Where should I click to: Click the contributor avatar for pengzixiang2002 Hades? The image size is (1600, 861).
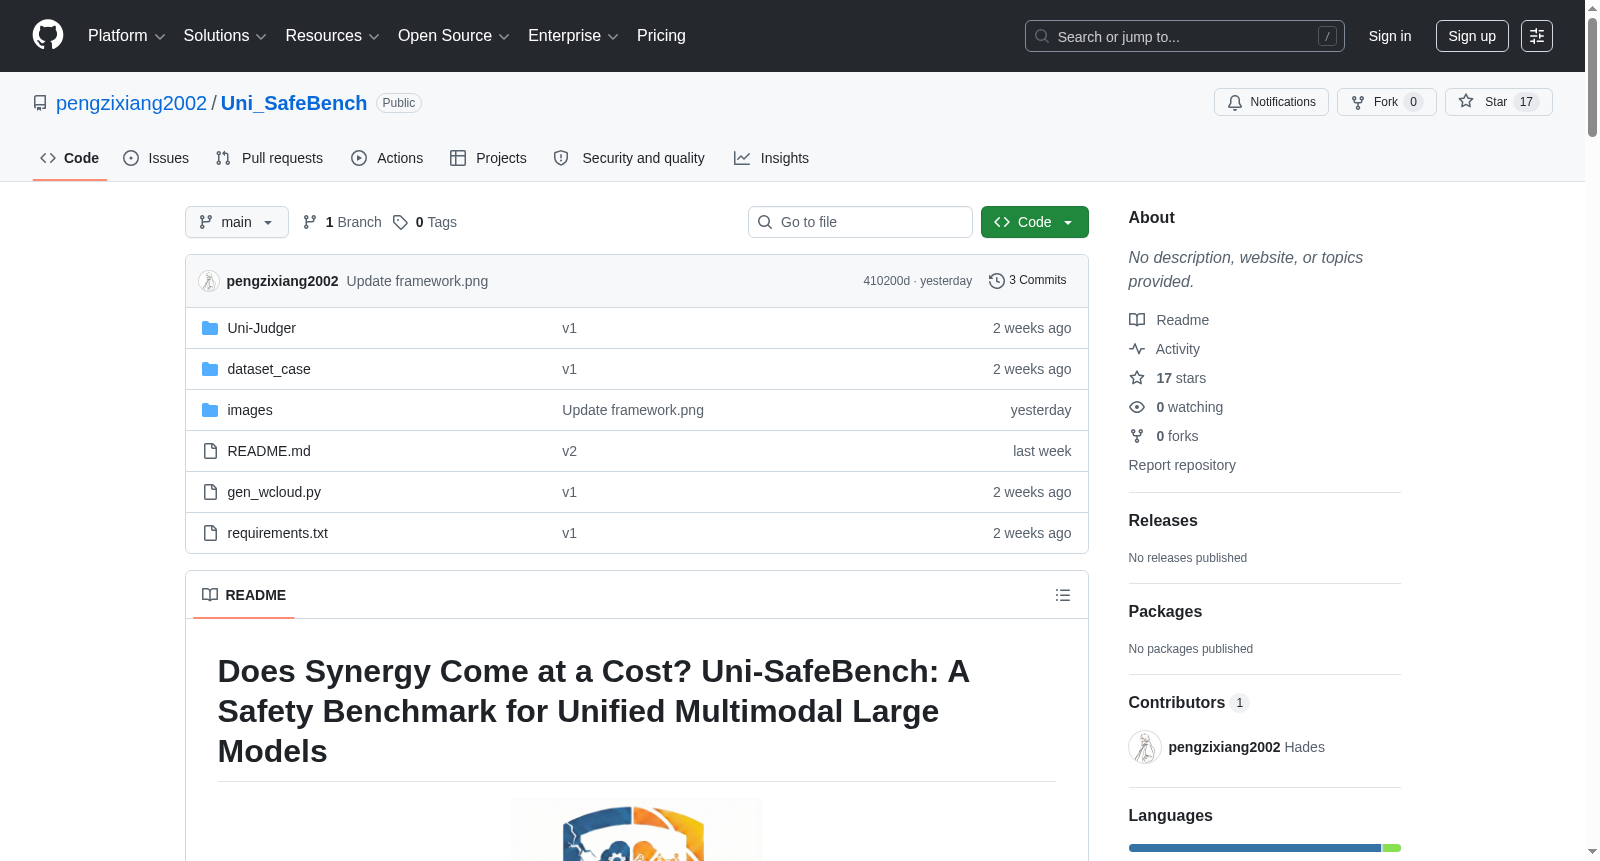tap(1145, 747)
